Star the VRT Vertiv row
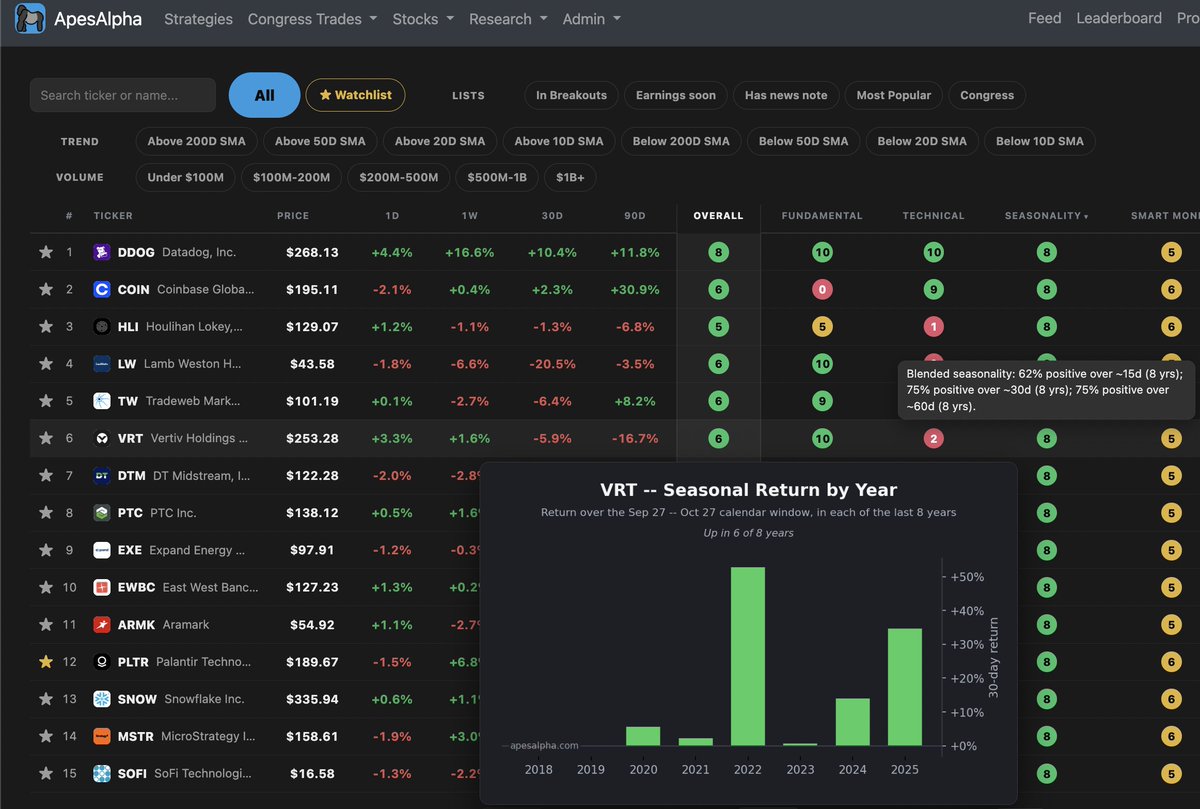The width and height of the screenshot is (1200, 809). pos(45,439)
